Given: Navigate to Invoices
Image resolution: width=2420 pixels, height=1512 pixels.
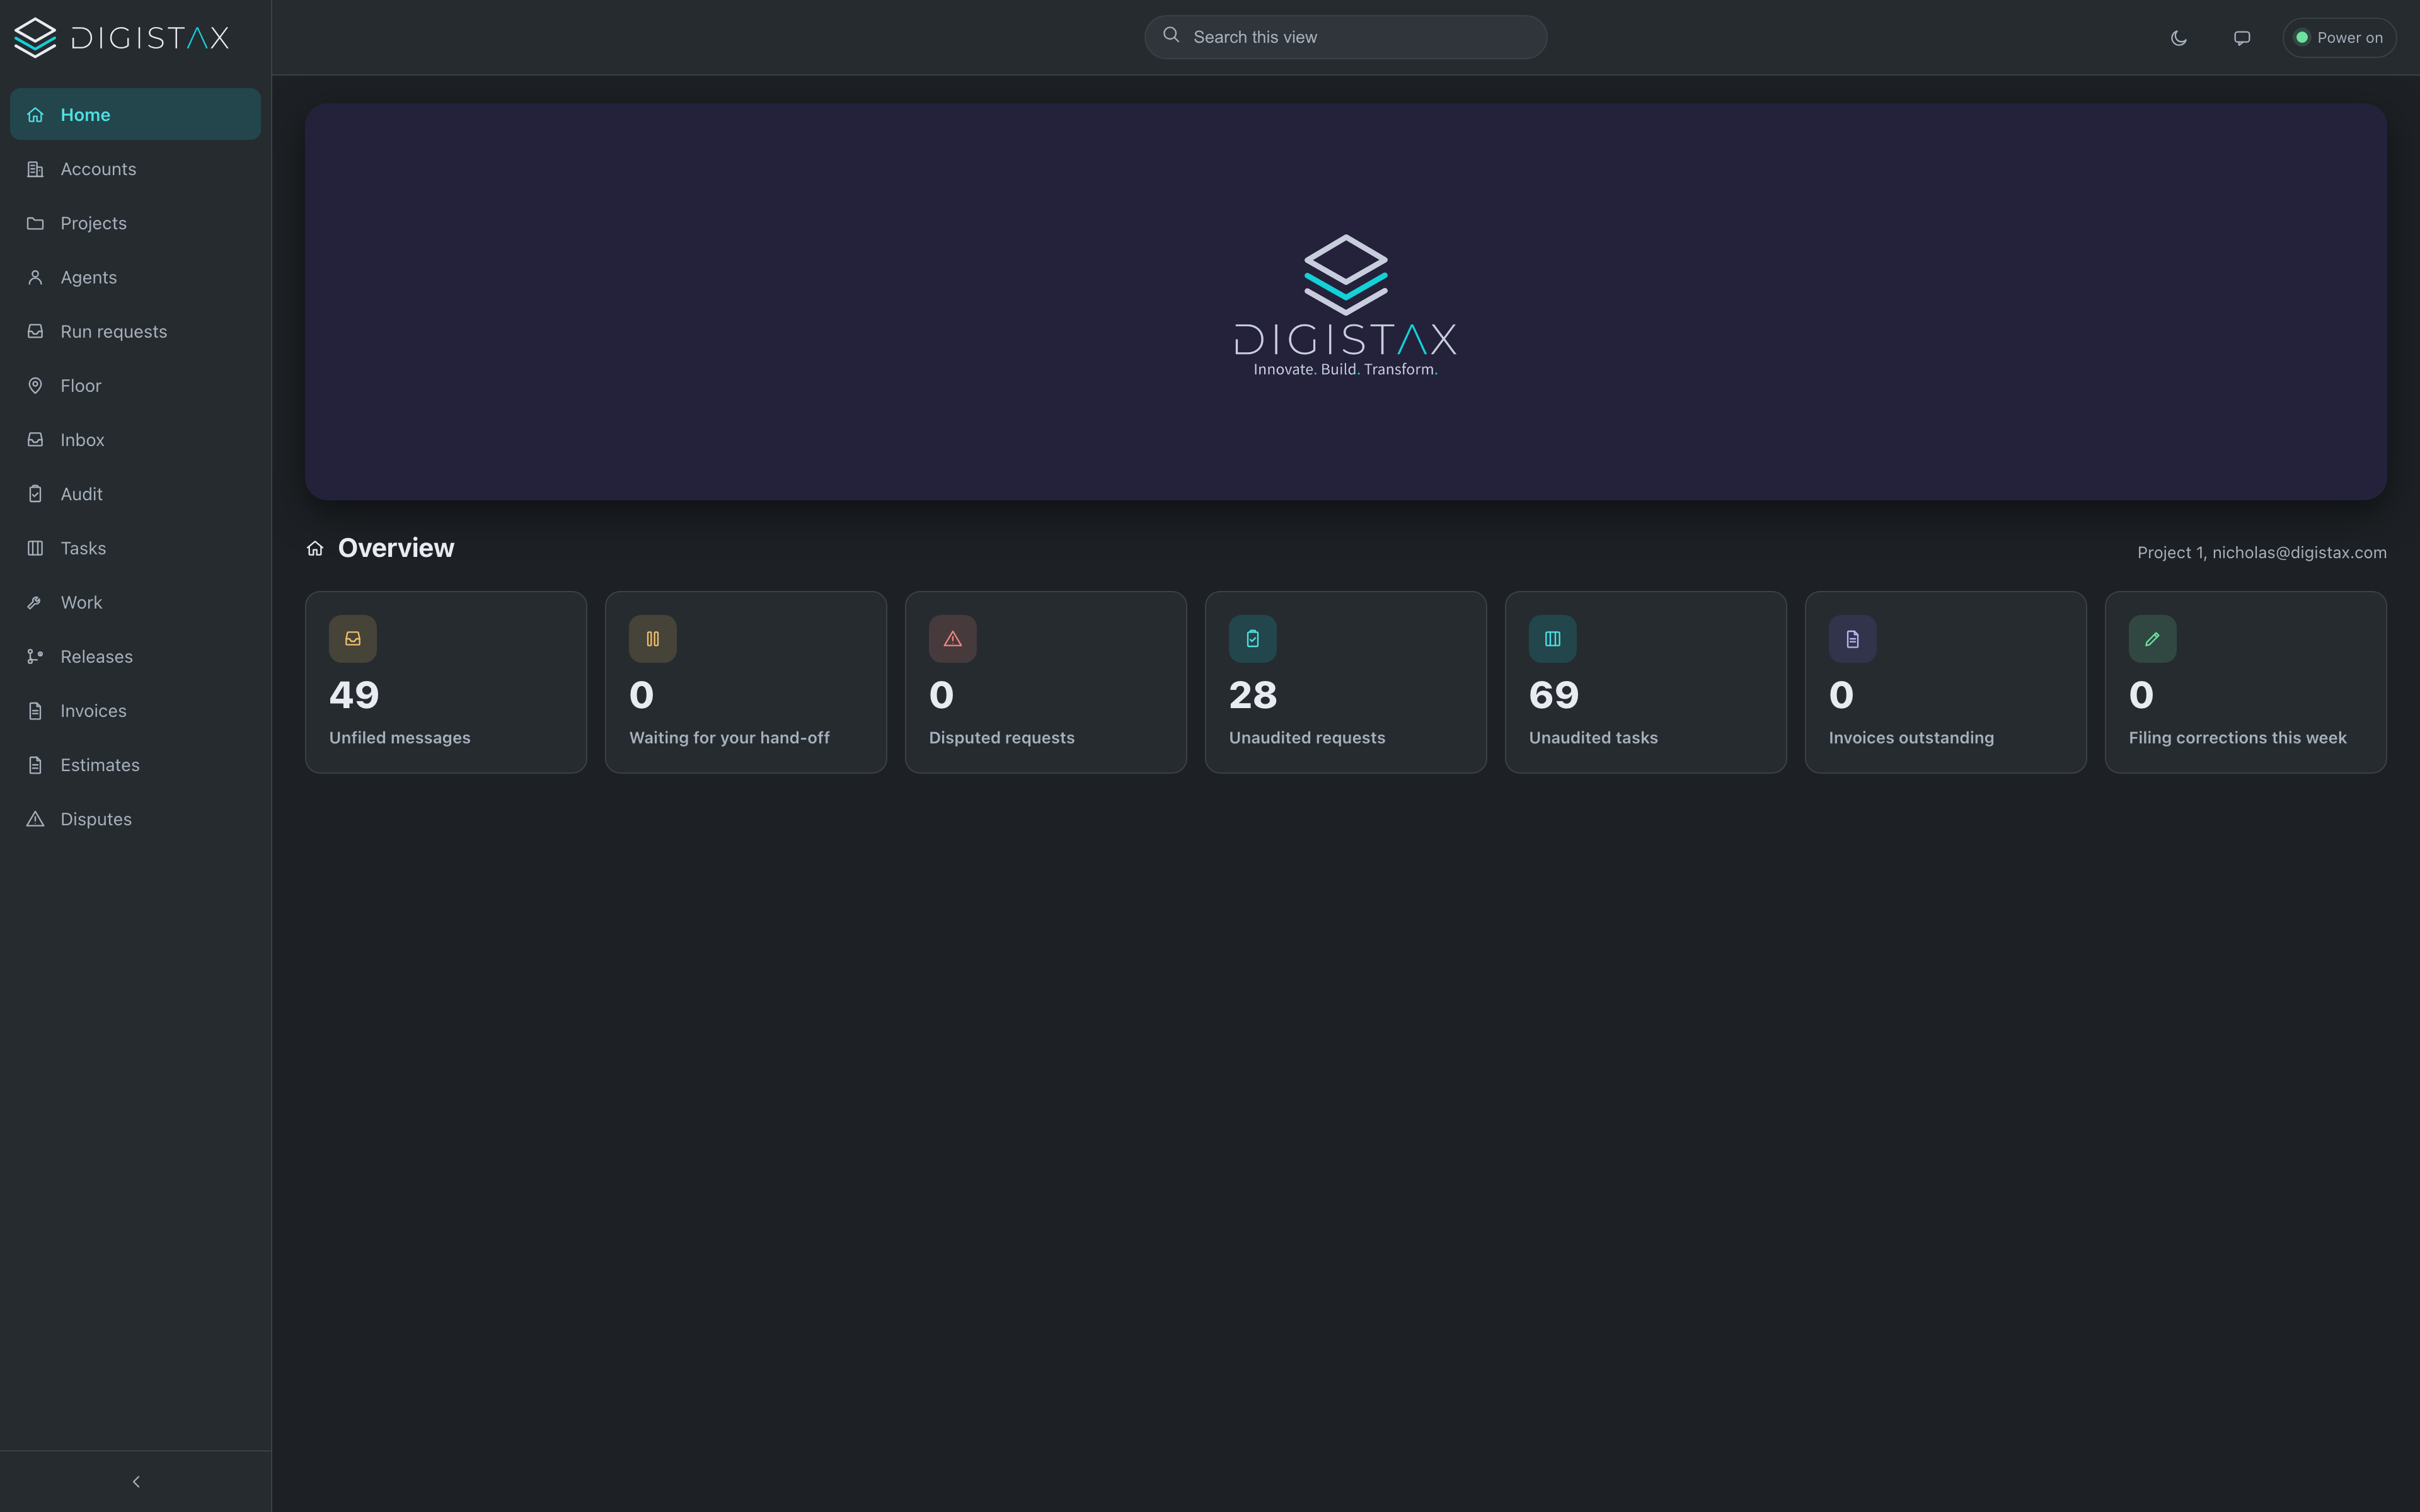Looking at the screenshot, I should 136,711.
